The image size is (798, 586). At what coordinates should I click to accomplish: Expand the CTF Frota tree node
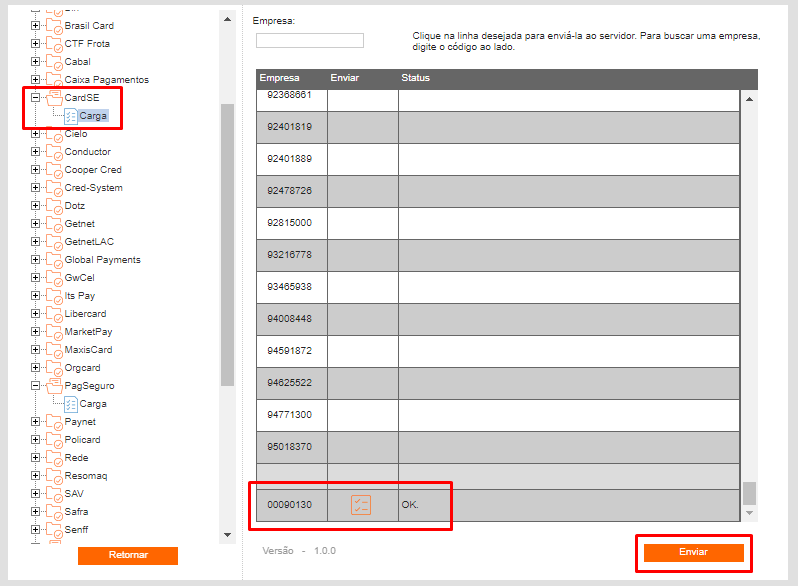pos(35,44)
